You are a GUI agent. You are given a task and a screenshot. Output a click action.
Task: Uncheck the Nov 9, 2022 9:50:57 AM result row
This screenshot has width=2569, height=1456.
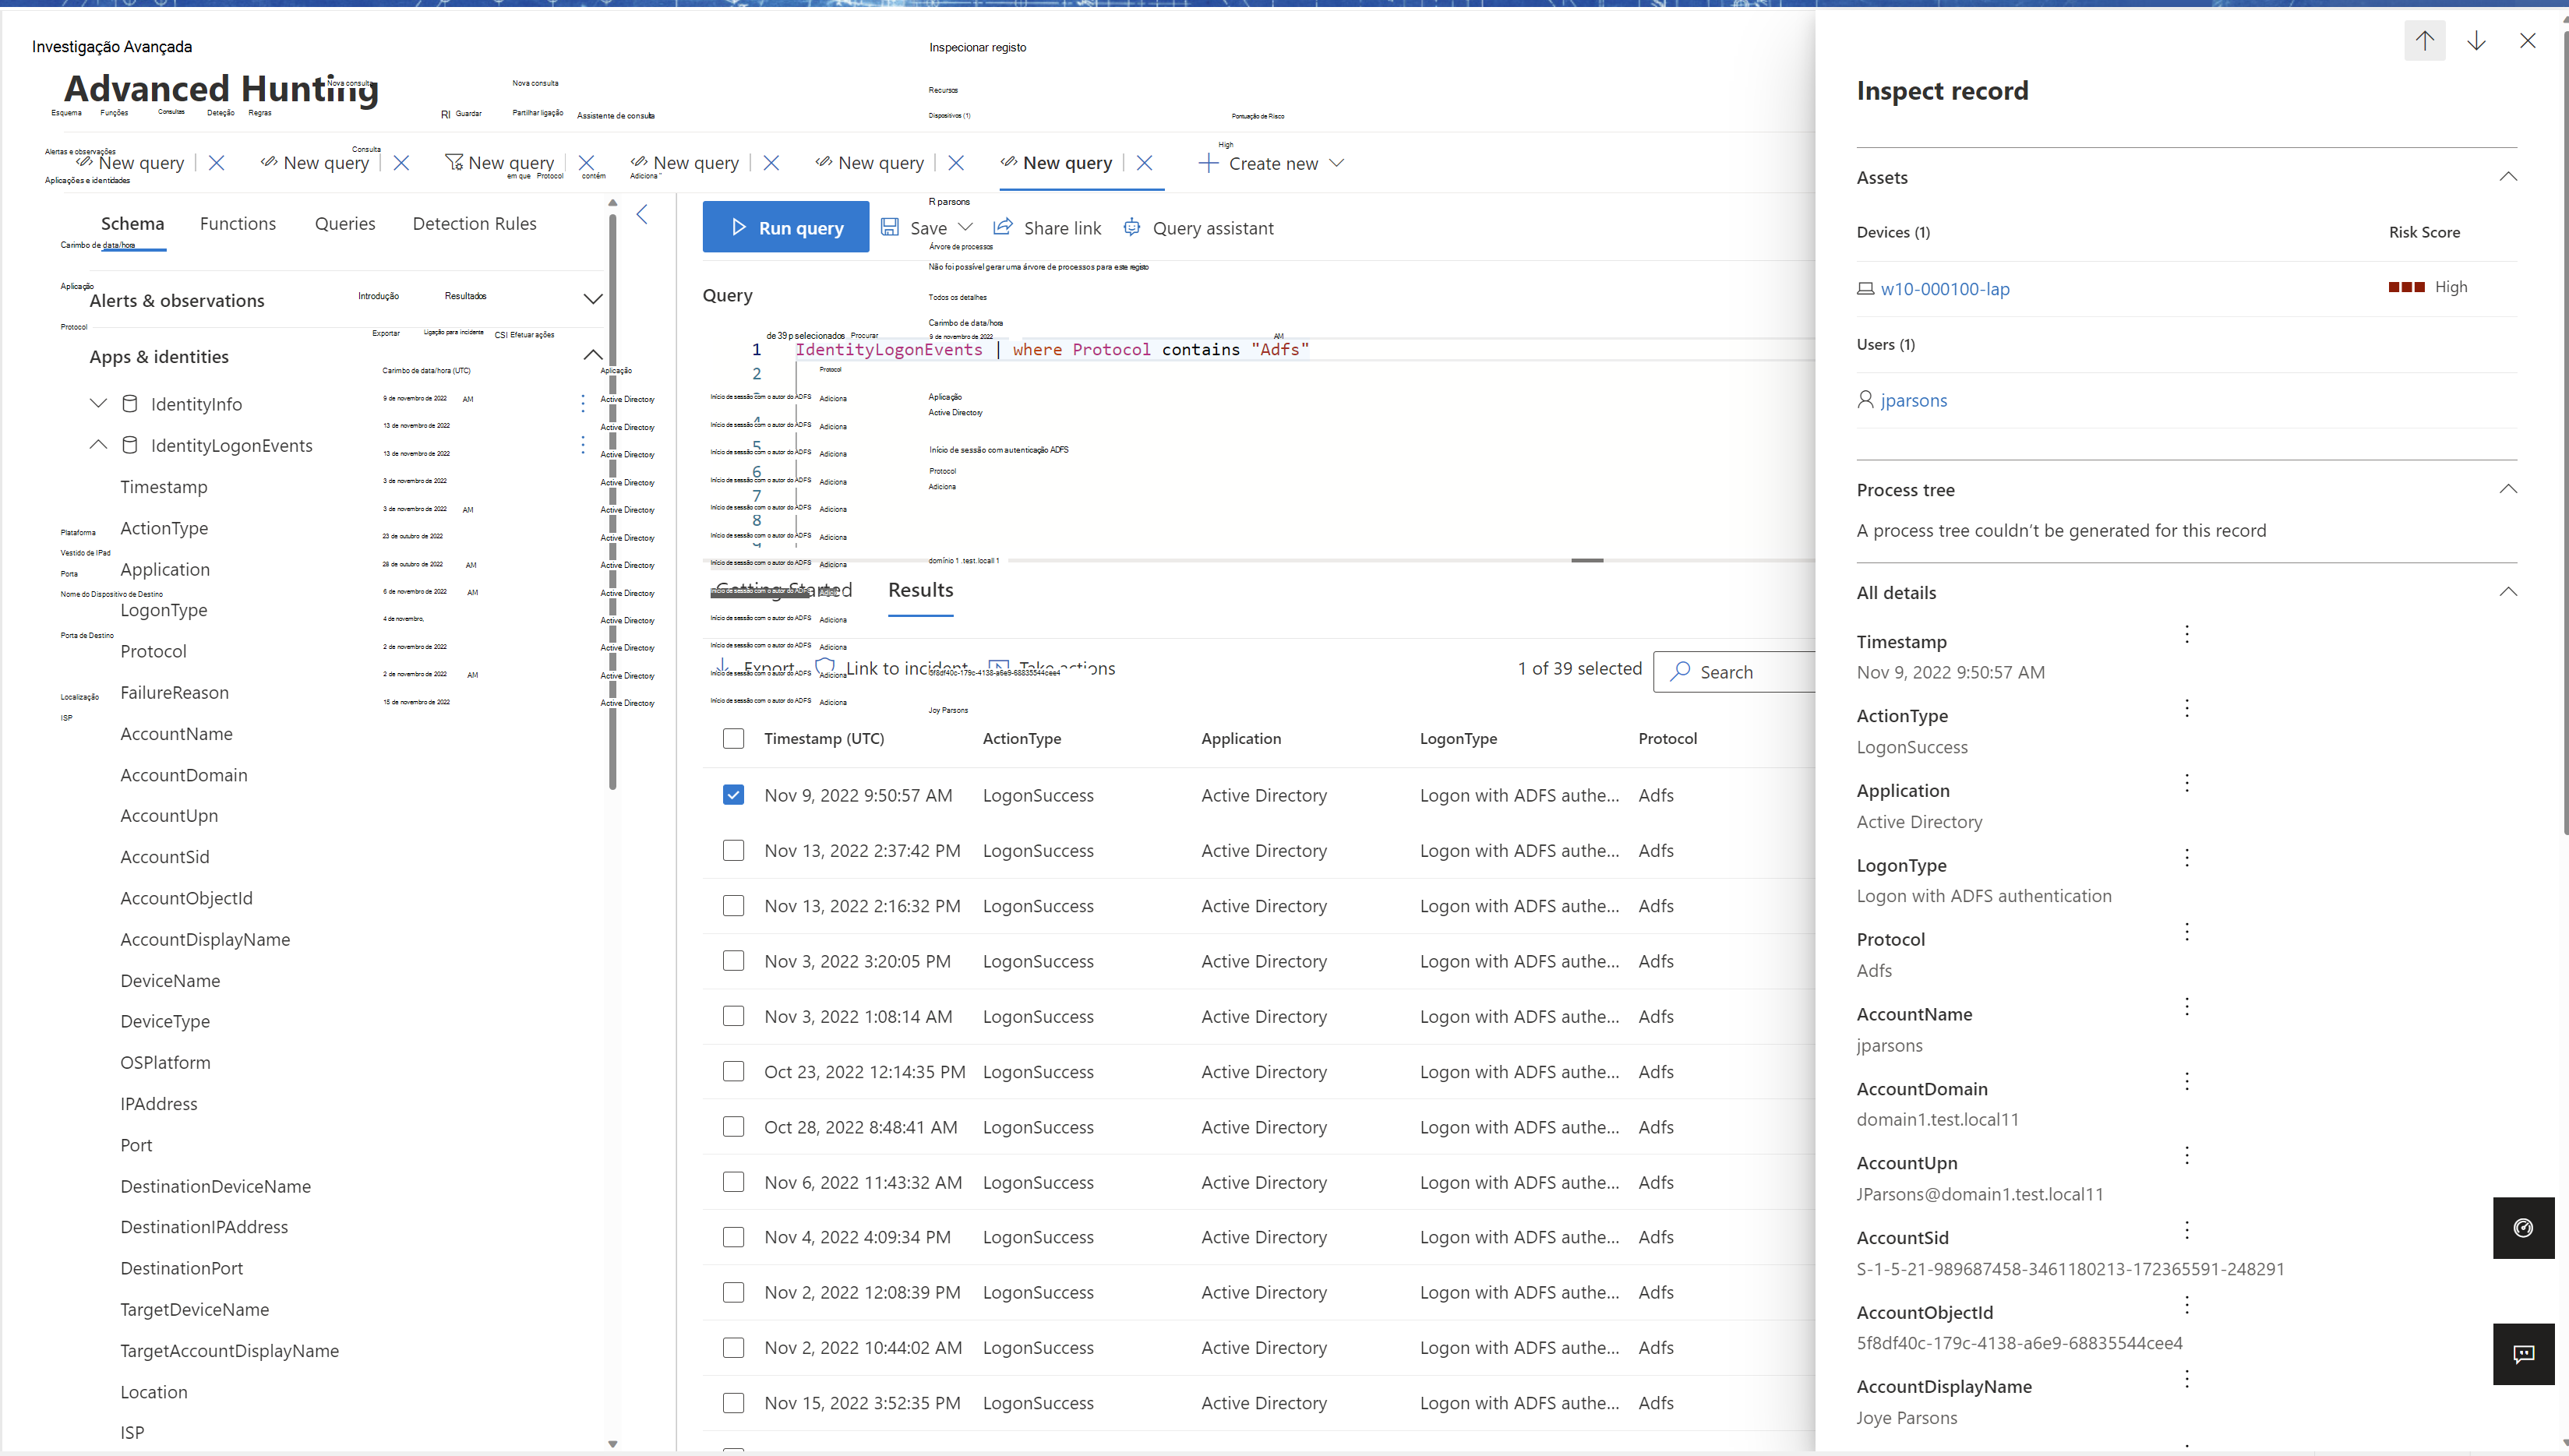(x=734, y=794)
